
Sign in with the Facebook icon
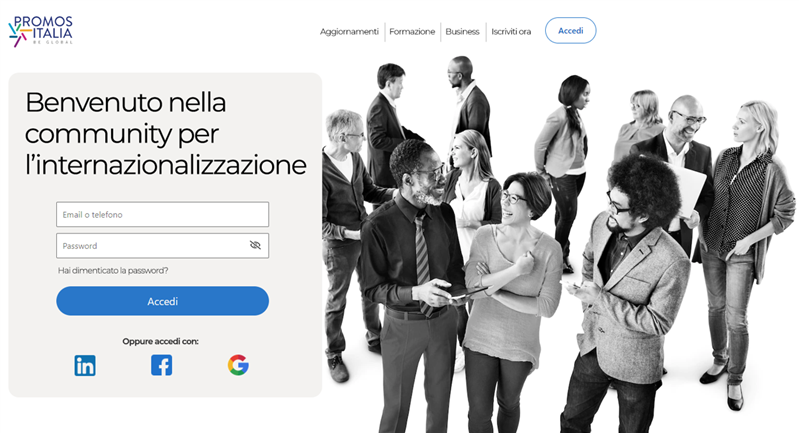pyautogui.click(x=162, y=365)
